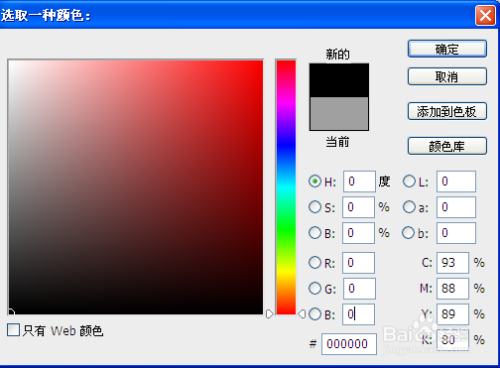Screen dimensions: 500x368
Task: Click the 取消 button
Action: point(447,77)
